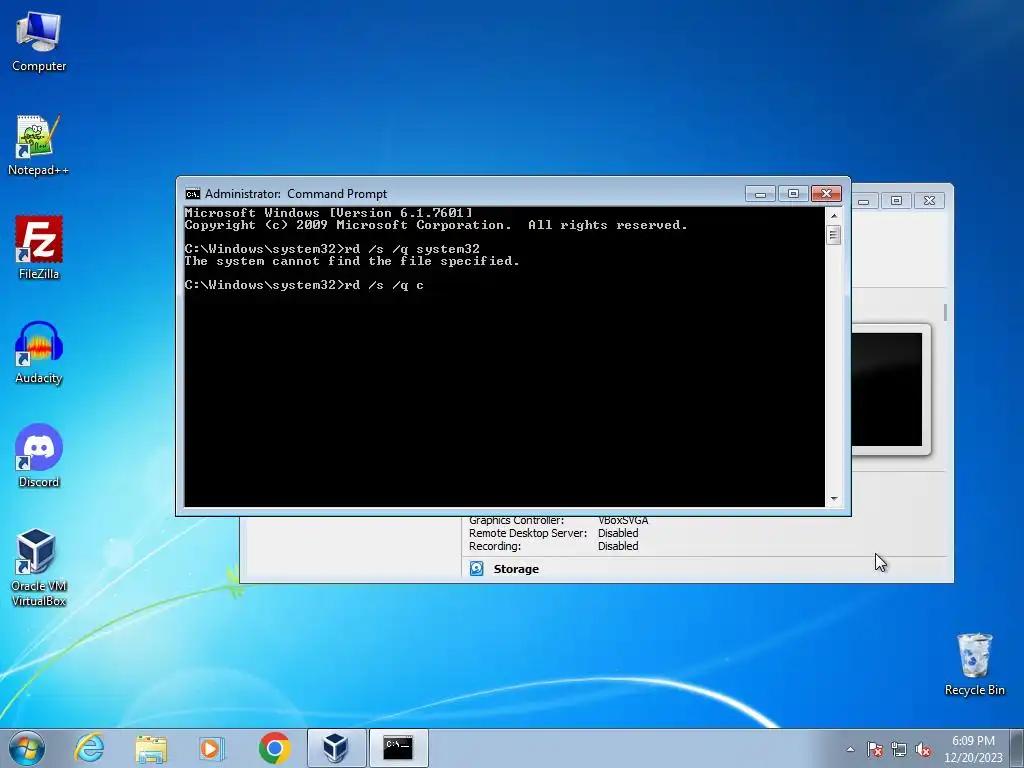Maximize the VirtualBox window behind
The image size is (1024, 768).
click(897, 201)
